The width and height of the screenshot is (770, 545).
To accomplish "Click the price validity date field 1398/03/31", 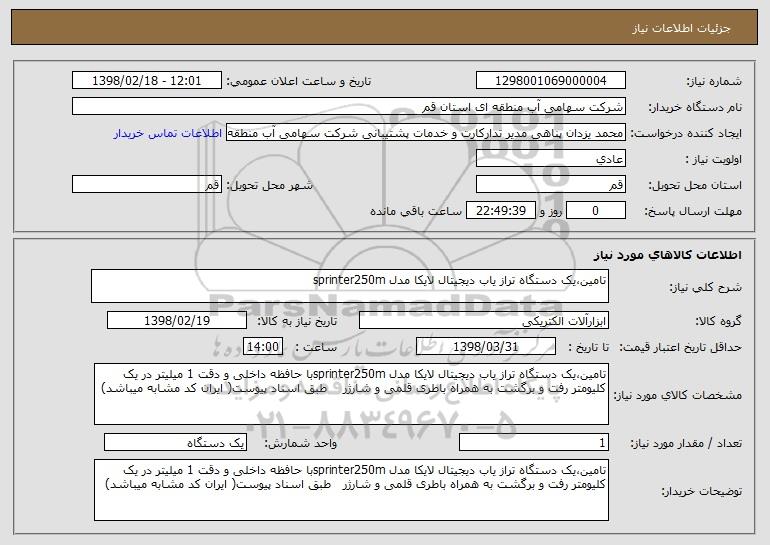I will point(486,347).
